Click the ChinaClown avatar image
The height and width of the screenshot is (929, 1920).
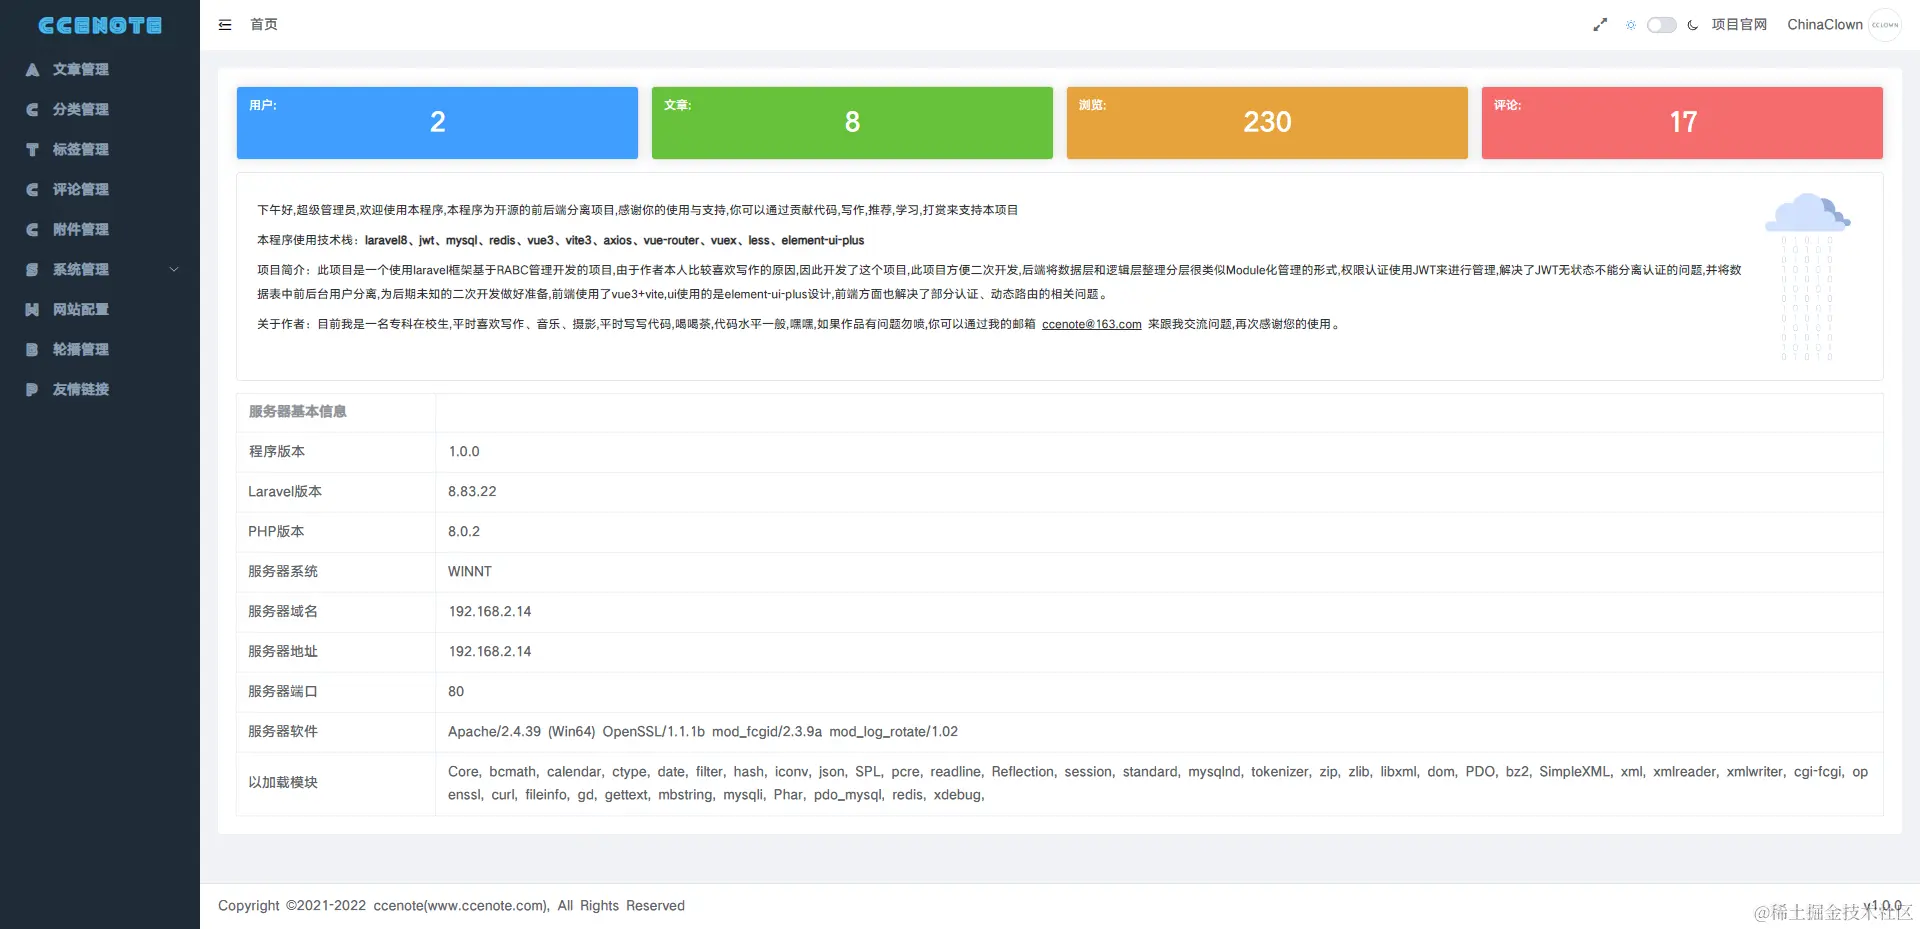point(1885,25)
